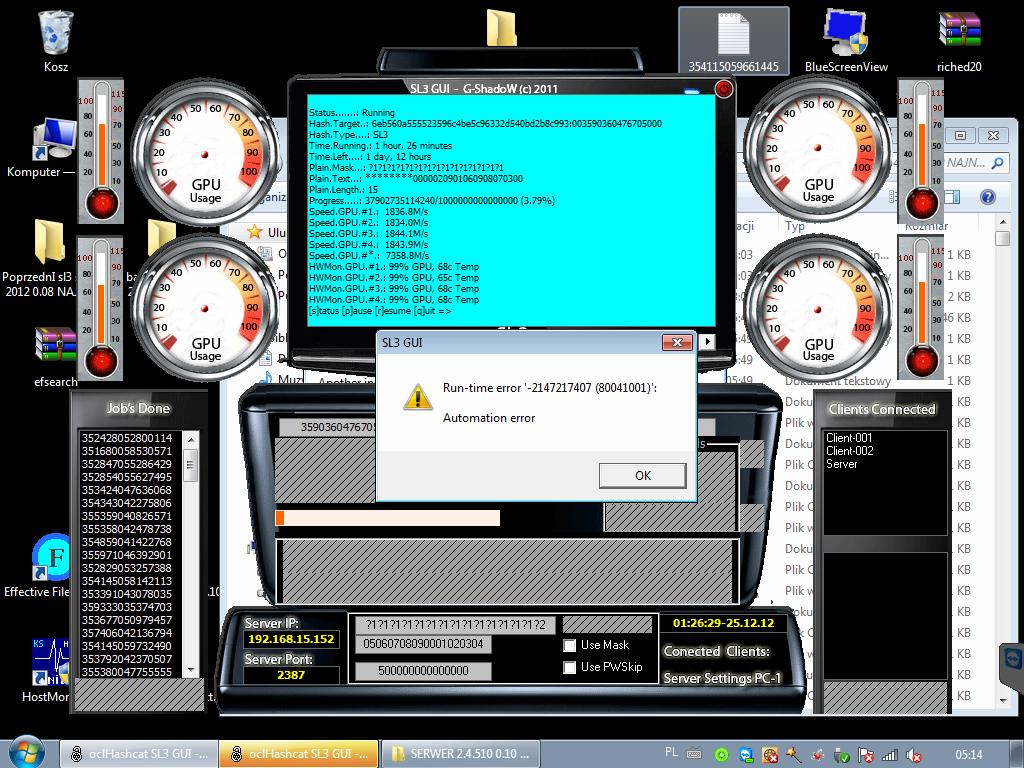Select job 359333035374703 in Job's Done
The width and height of the screenshot is (1024, 768).
tap(127, 607)
